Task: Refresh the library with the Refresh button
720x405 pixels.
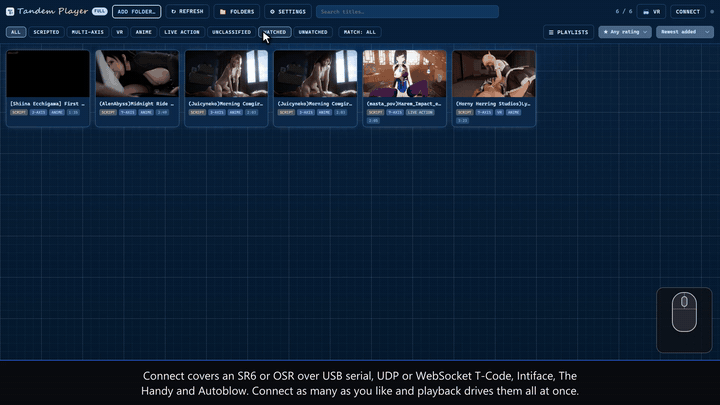Action: pos(187,11)
